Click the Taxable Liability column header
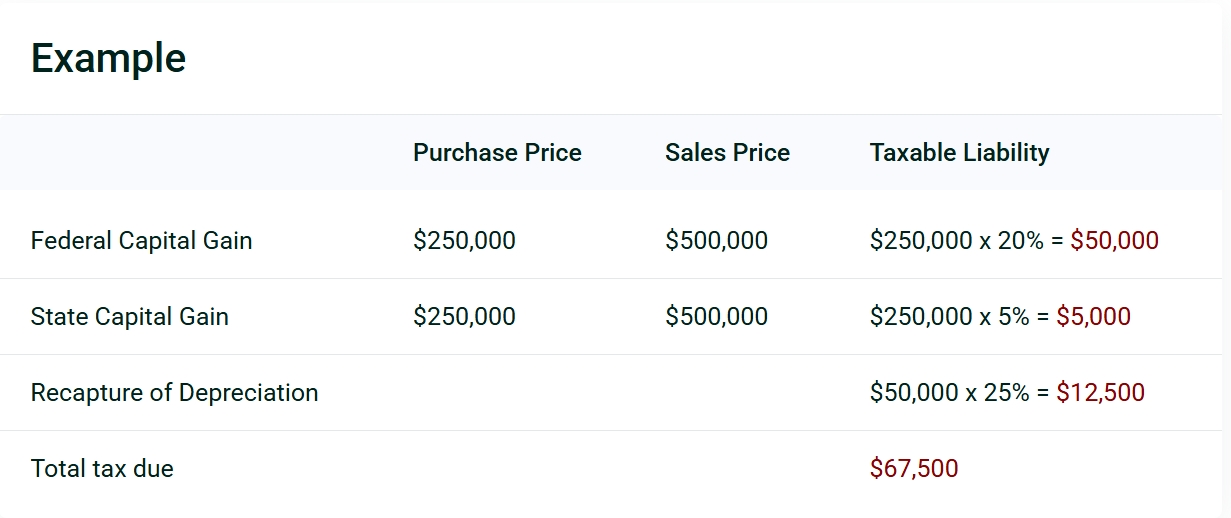Viewport: 1231px width, 518px height. (959, 153)
